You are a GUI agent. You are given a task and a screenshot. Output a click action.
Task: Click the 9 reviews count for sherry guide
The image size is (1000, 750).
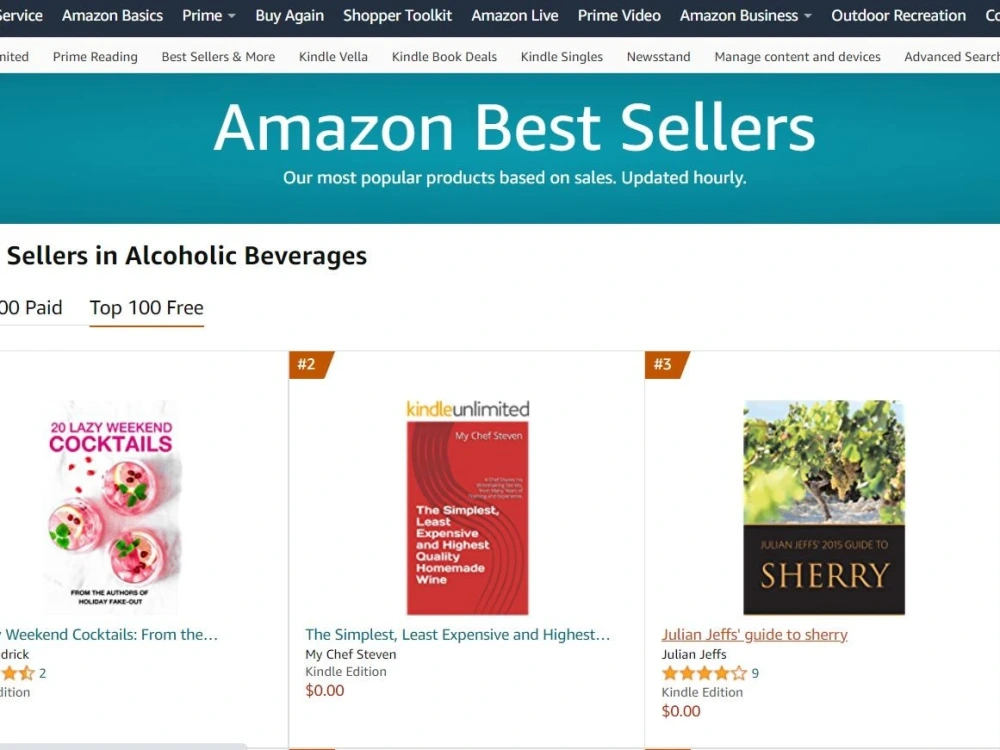pos(755,673)
